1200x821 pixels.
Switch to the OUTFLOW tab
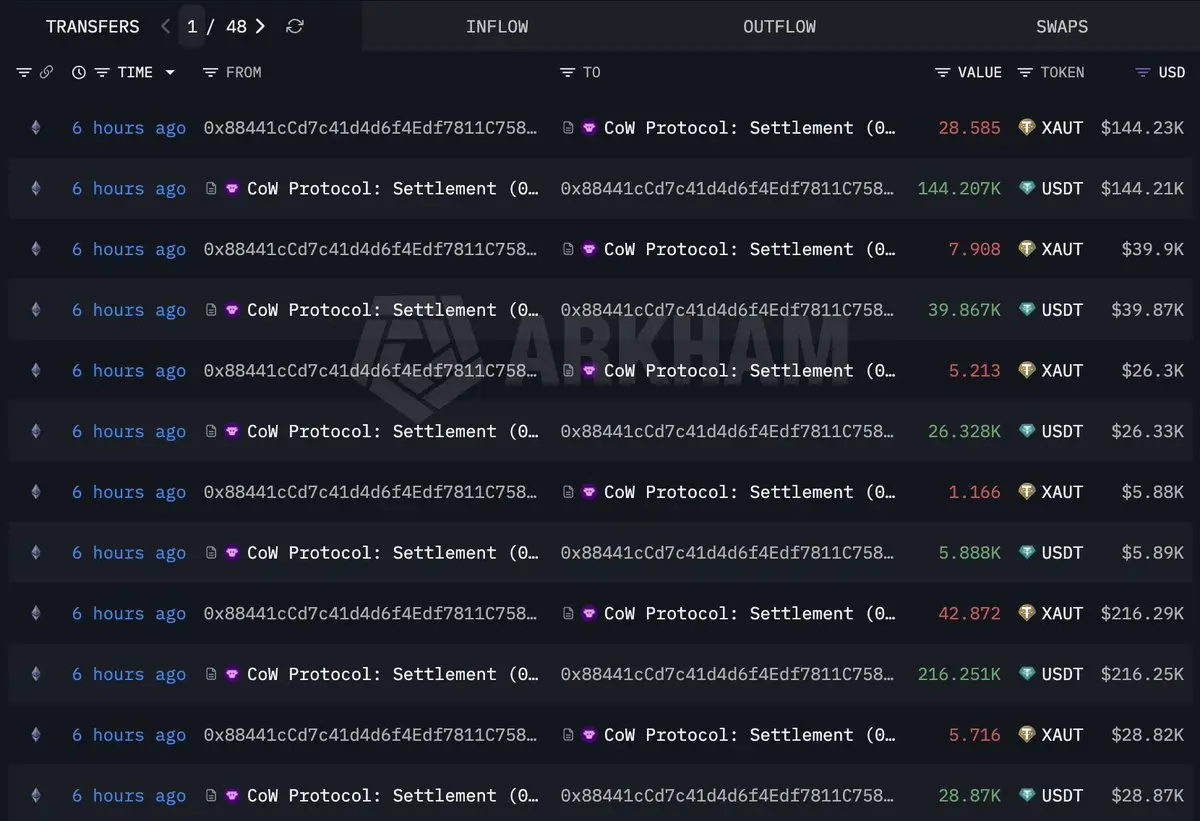(779, 27)
